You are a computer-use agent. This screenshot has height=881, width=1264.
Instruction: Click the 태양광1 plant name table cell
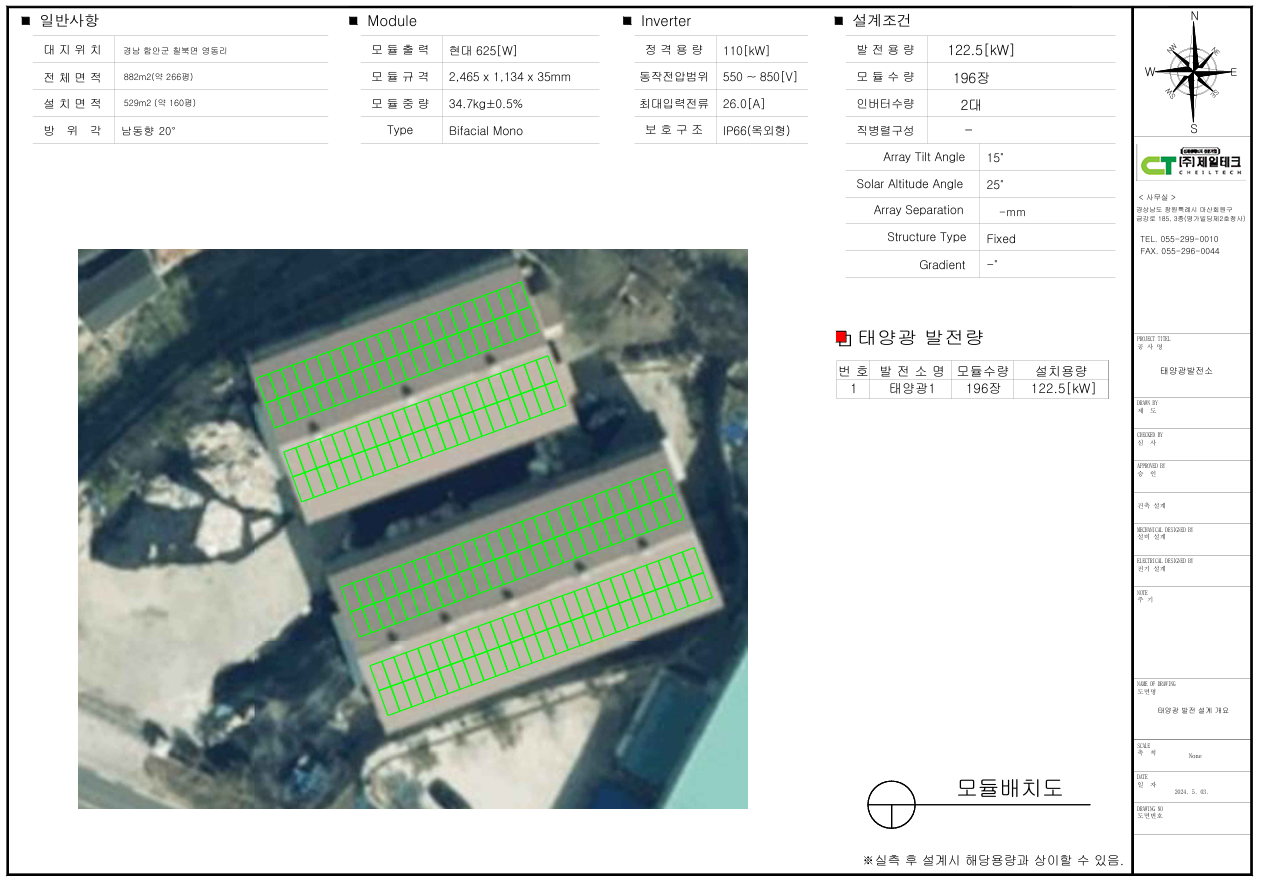pos(911,389)
